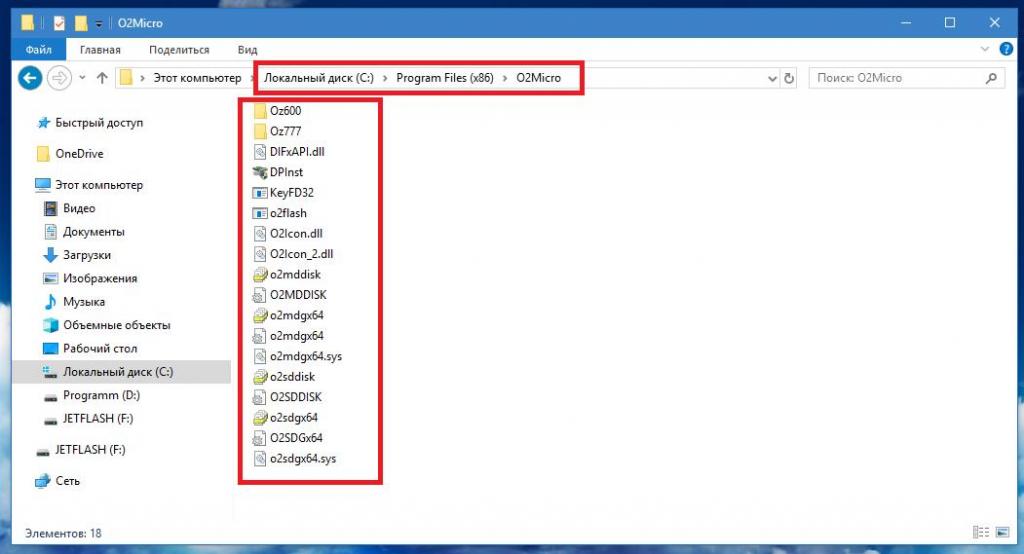Open the Поделиться tab

(x=179, y=49)
